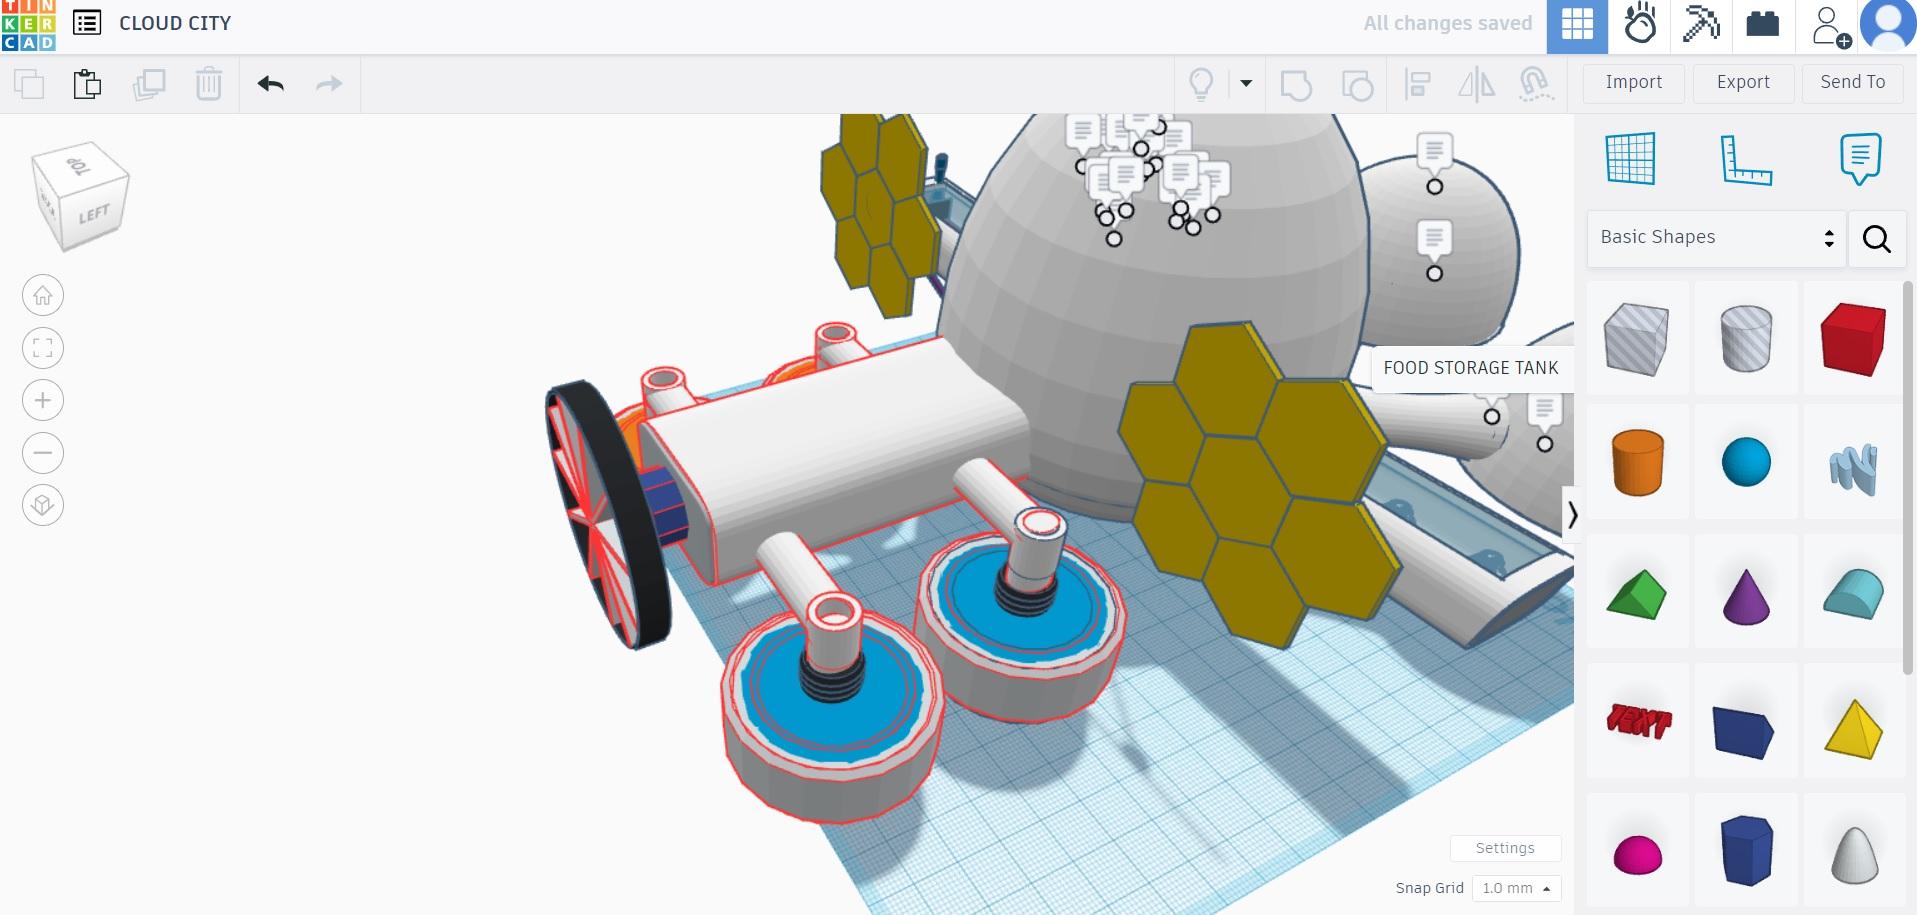Open workplane Settings button
Screen dimensions: 1917x915
1505,848
